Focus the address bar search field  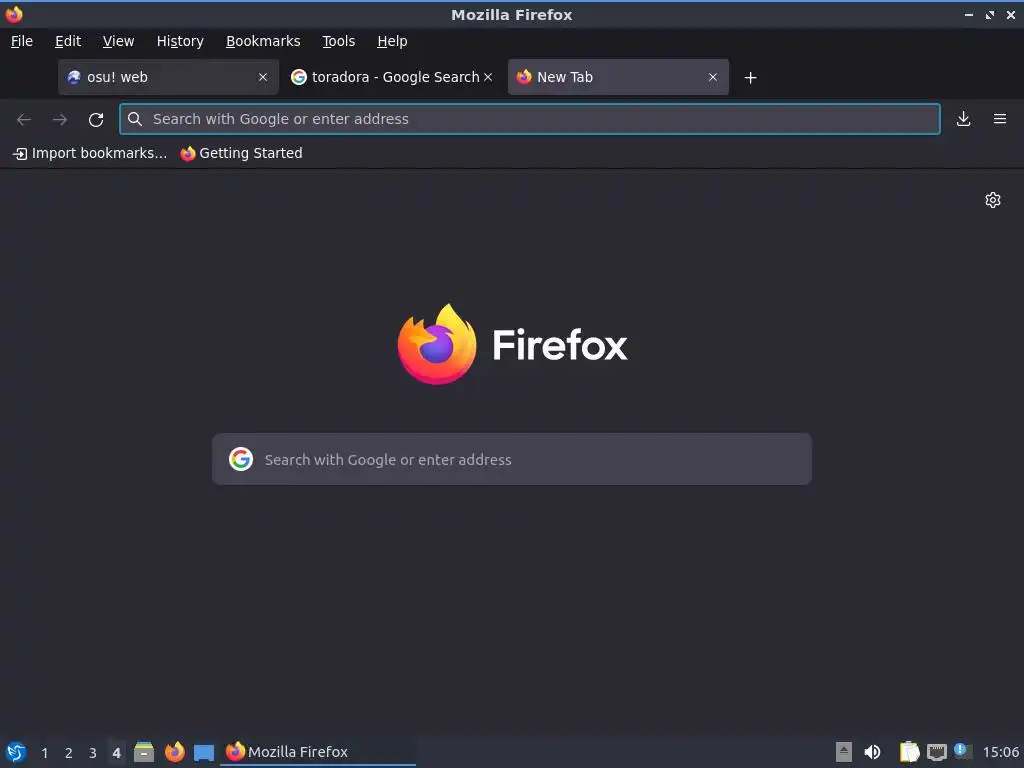point(530,119)
